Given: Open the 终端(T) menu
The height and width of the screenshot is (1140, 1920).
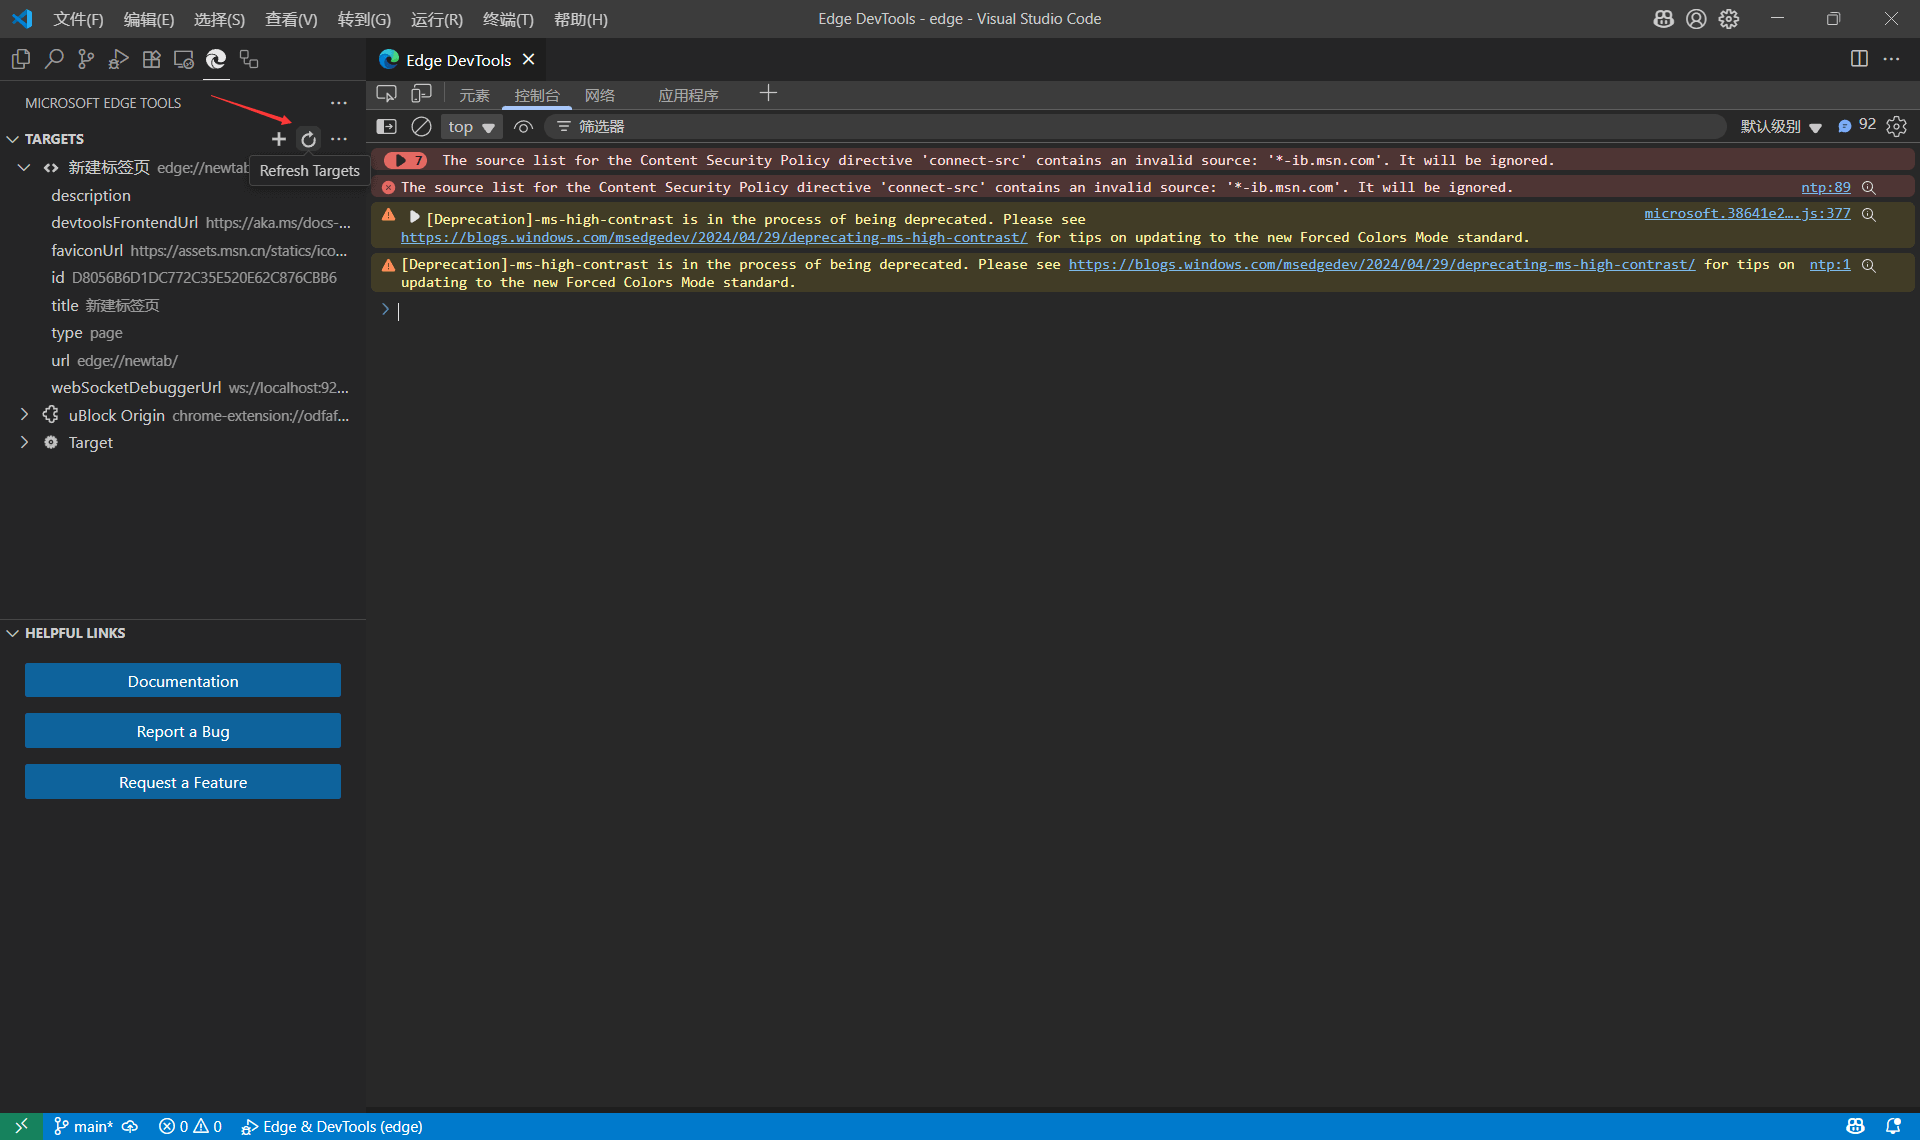Looking at the screenshot, I should pyautogui.click(x=508, y=19).
